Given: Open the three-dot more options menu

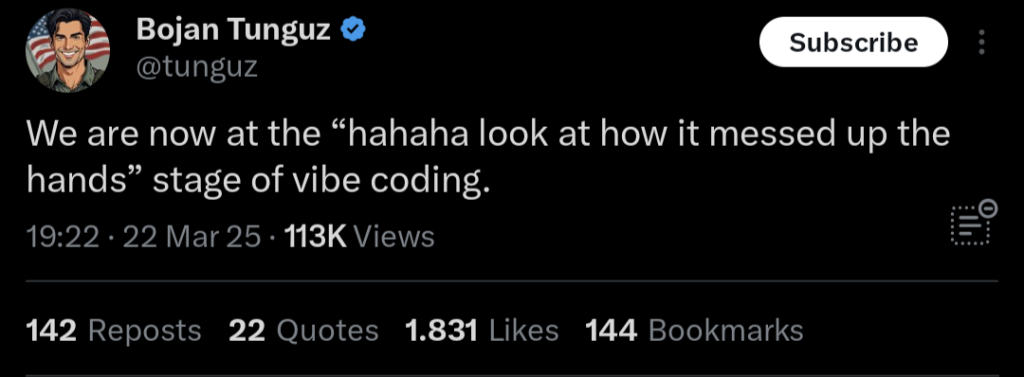Looking at the screenshot, I should 981,42.
